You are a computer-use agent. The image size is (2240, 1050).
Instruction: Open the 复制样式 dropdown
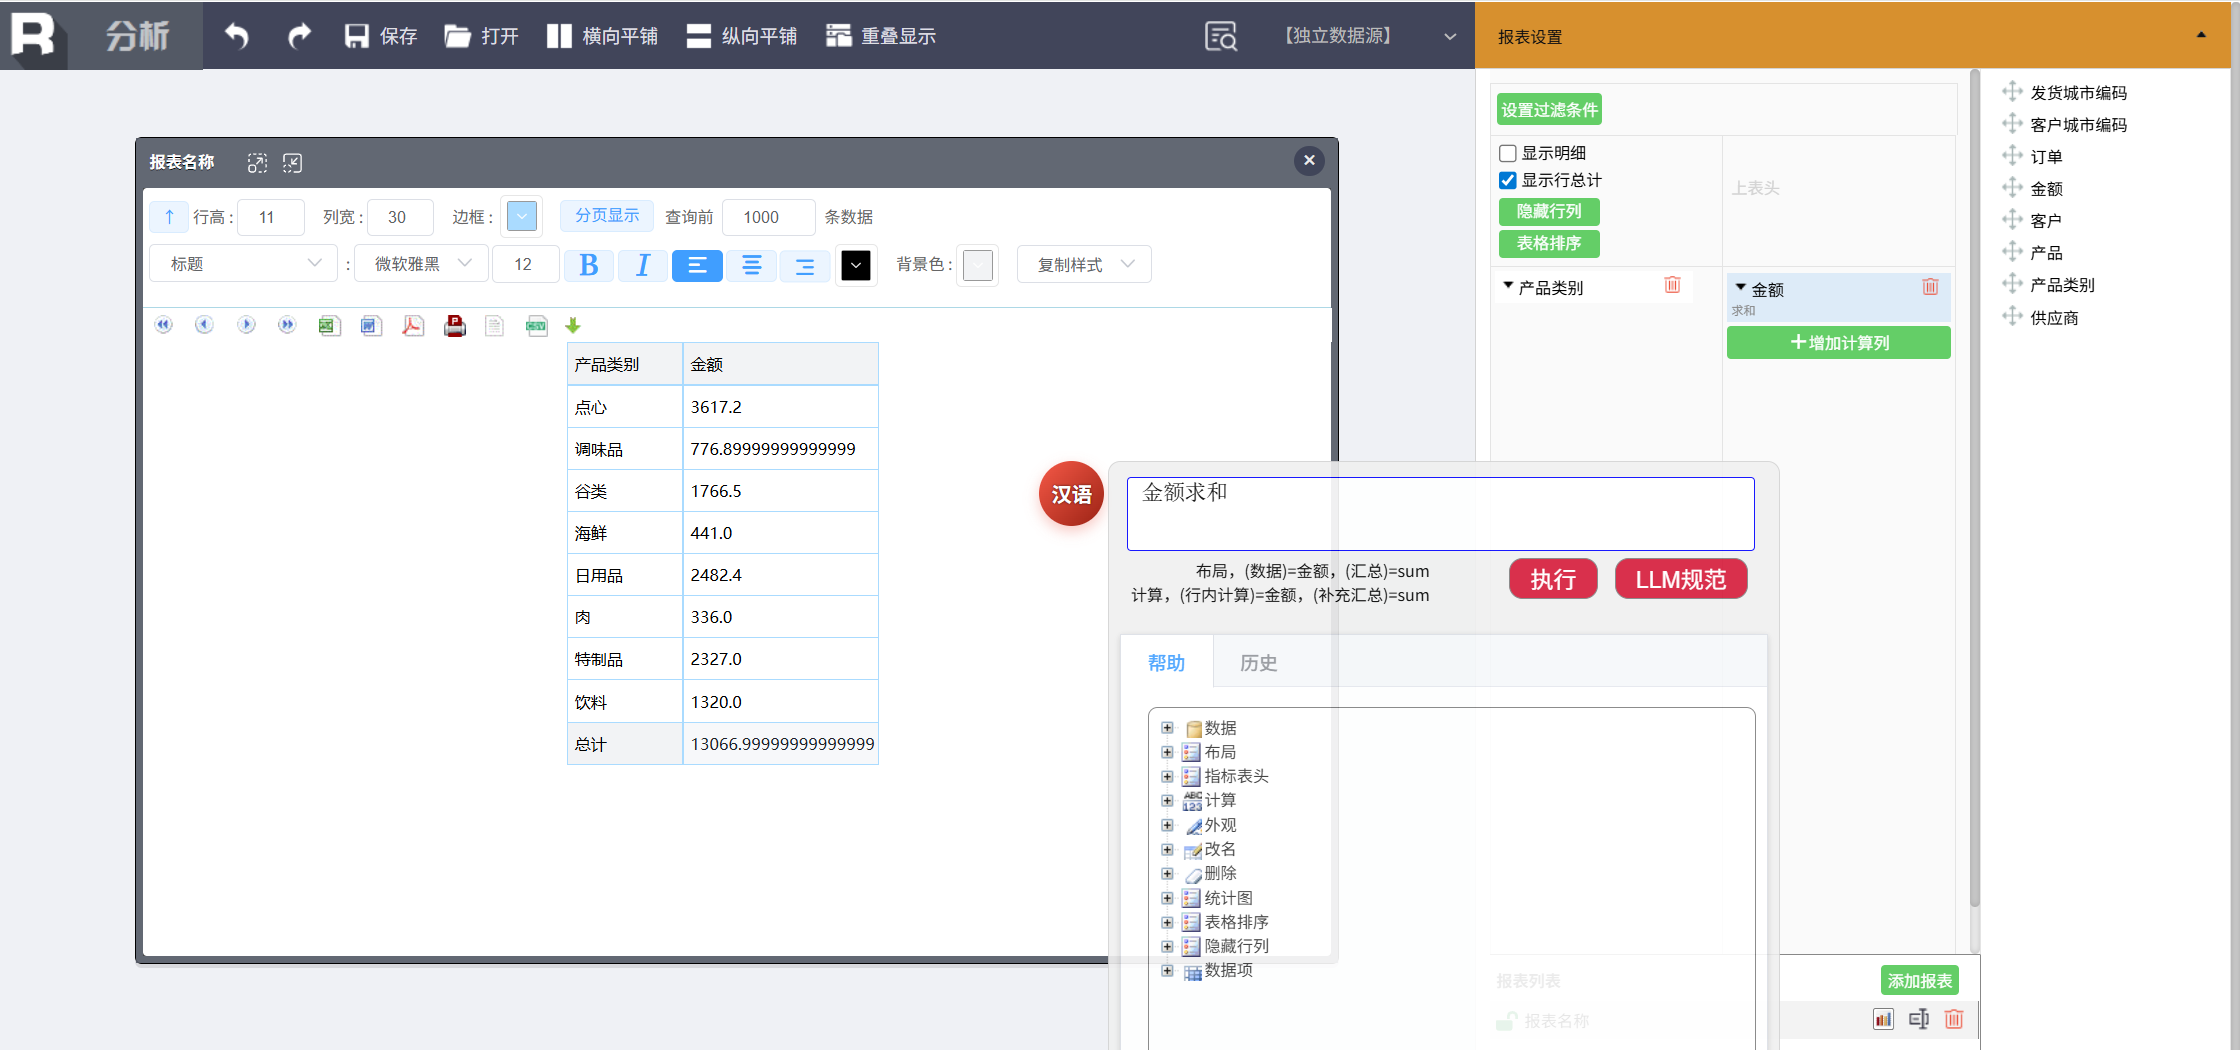pyautogui.click(x=1084, y=264)
